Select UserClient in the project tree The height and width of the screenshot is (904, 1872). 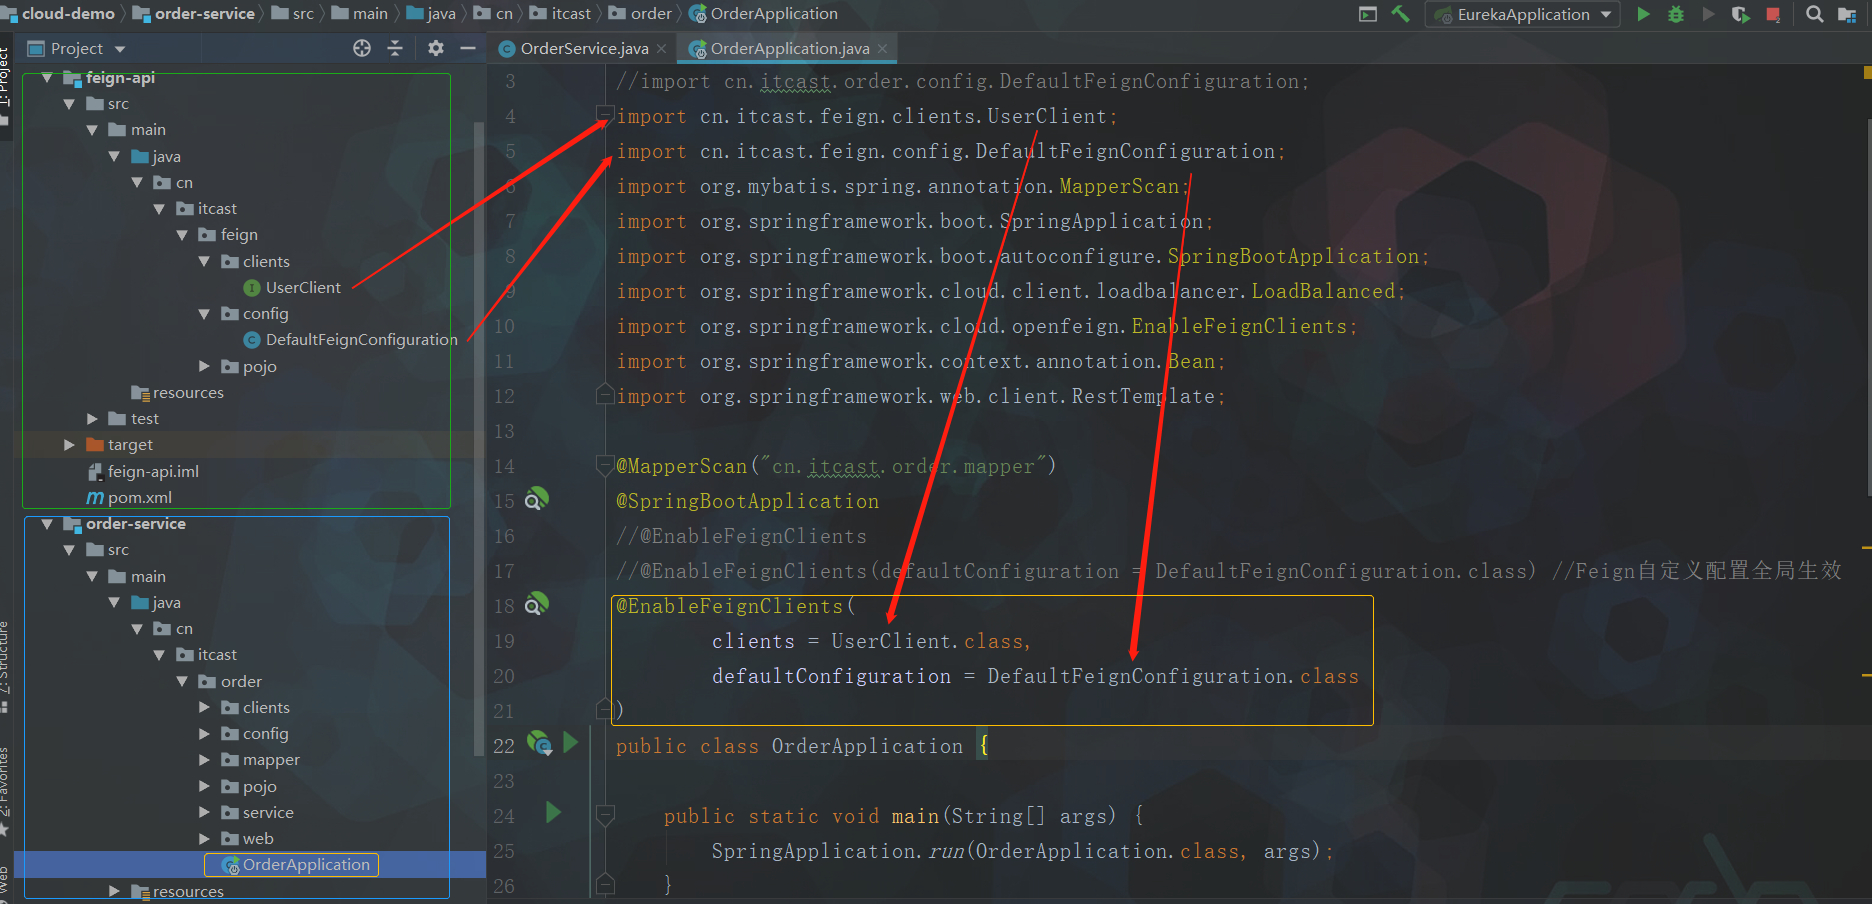tap(303, 288)
